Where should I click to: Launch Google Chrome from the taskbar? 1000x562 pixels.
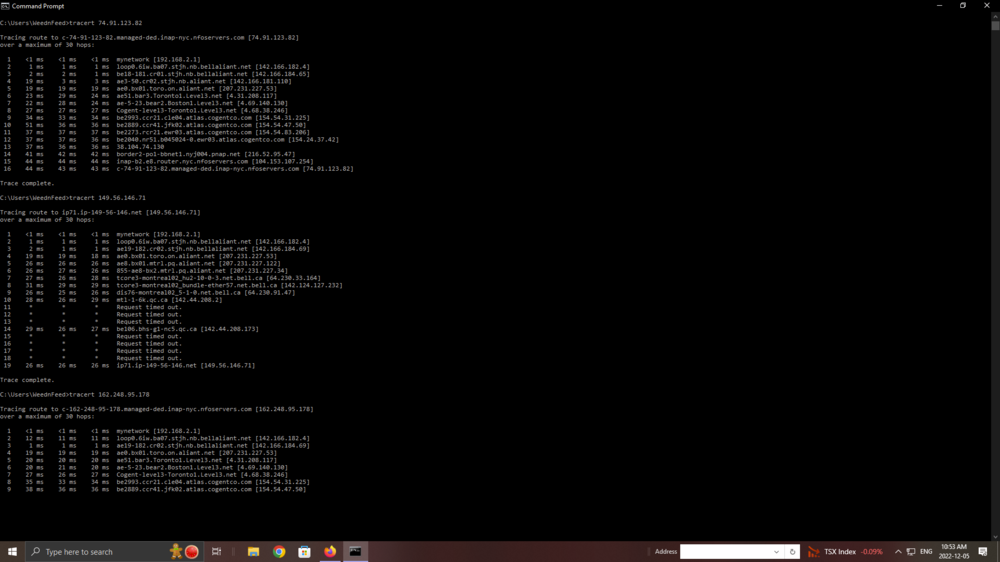pos(279,552)
